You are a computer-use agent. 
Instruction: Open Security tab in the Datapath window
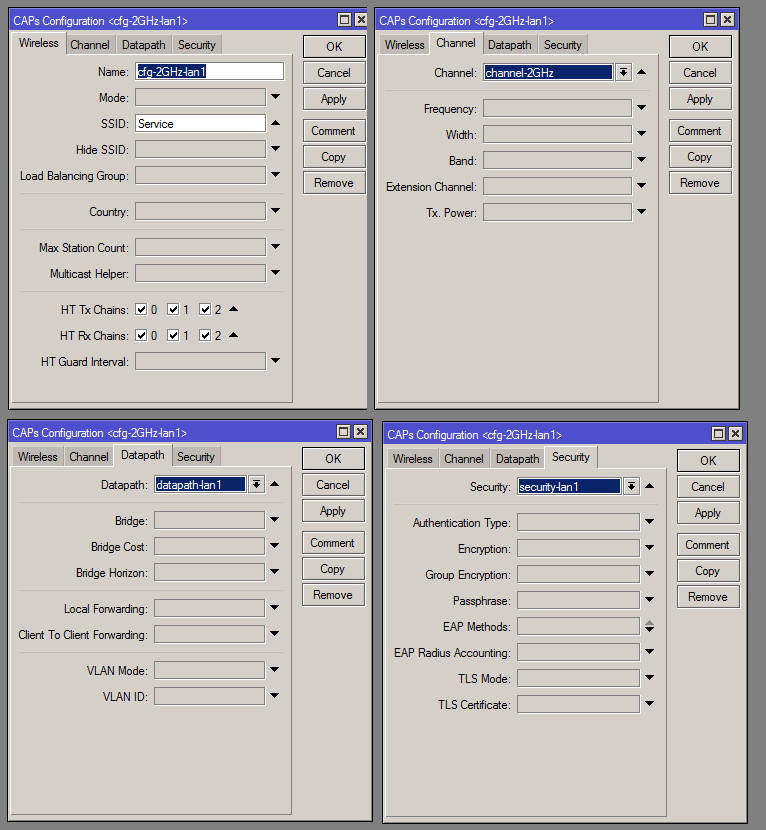pyautogui.click(x=195, y=456)
